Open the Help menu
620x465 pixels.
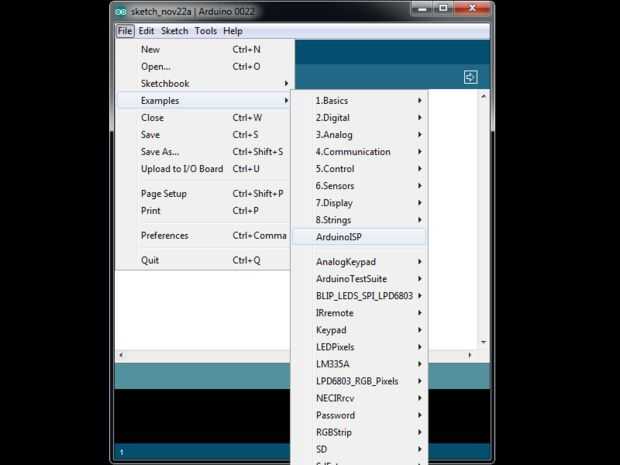(x=232, y=31)
